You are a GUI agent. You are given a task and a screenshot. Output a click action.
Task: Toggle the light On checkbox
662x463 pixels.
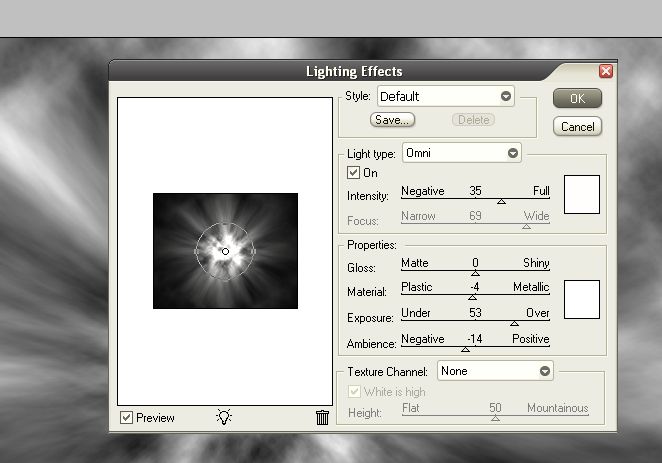click(x=354, y=173)
